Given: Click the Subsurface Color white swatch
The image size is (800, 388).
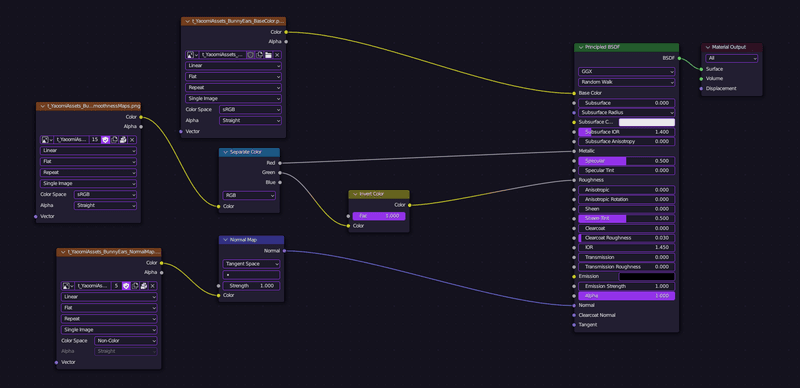Looking at the screenshot, I should pos(647,122).
